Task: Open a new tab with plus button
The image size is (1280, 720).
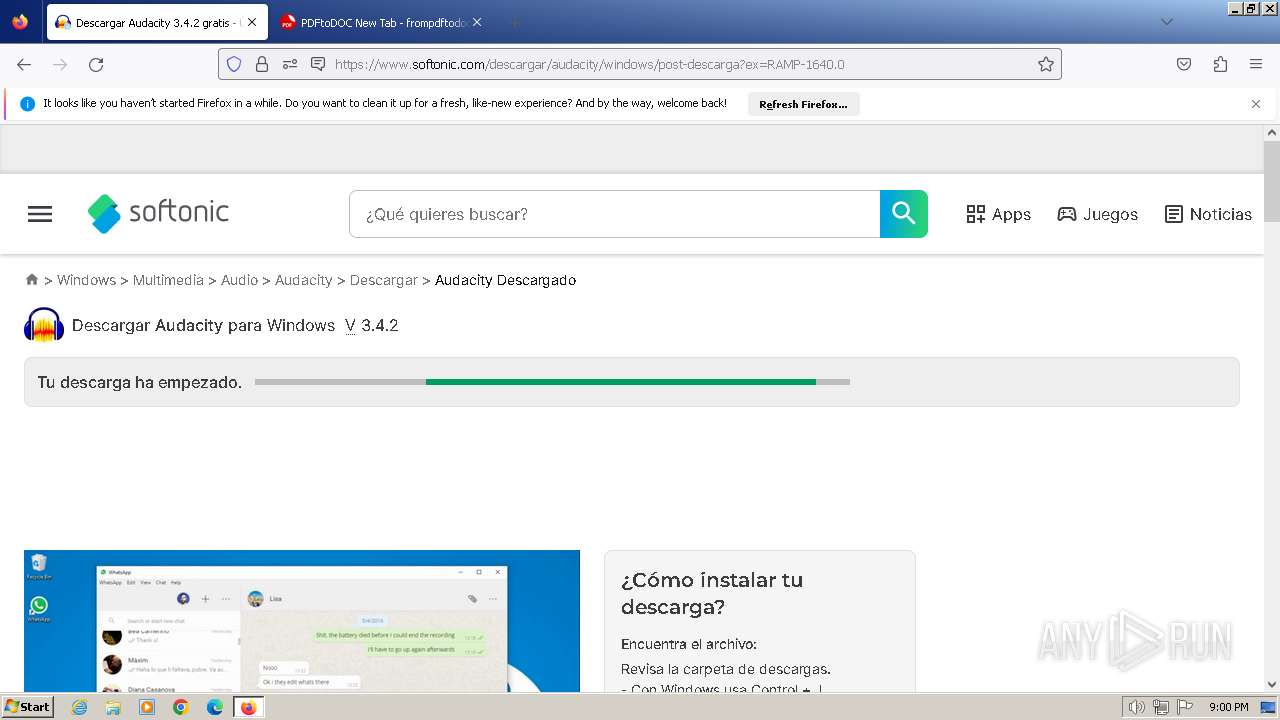Action: (514, 22)
